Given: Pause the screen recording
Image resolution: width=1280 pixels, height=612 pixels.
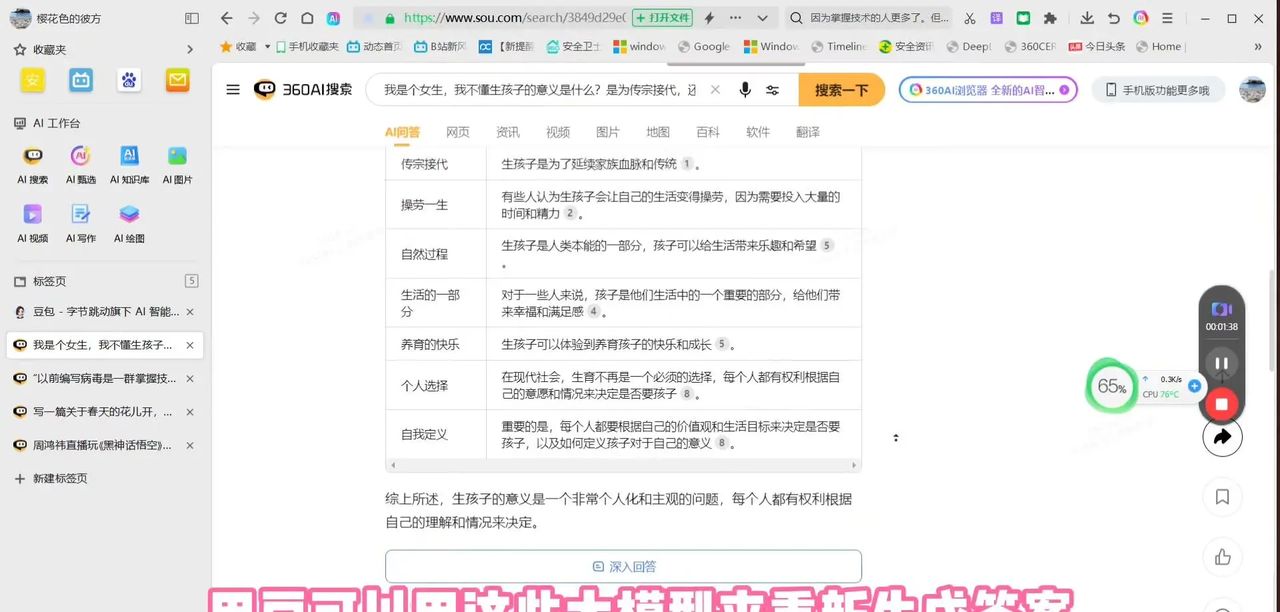Looking at the screenshot, I should (1221, 364).
